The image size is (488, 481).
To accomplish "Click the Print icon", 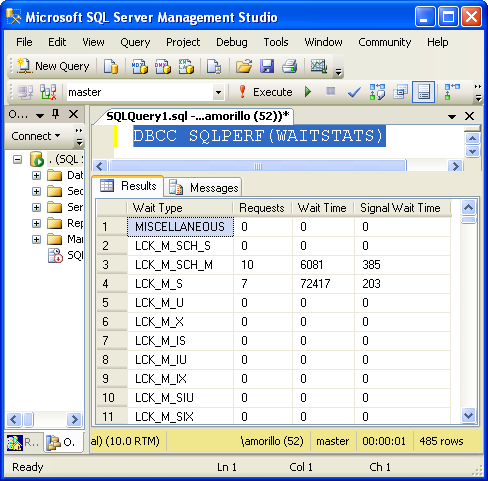I will 289,66.
